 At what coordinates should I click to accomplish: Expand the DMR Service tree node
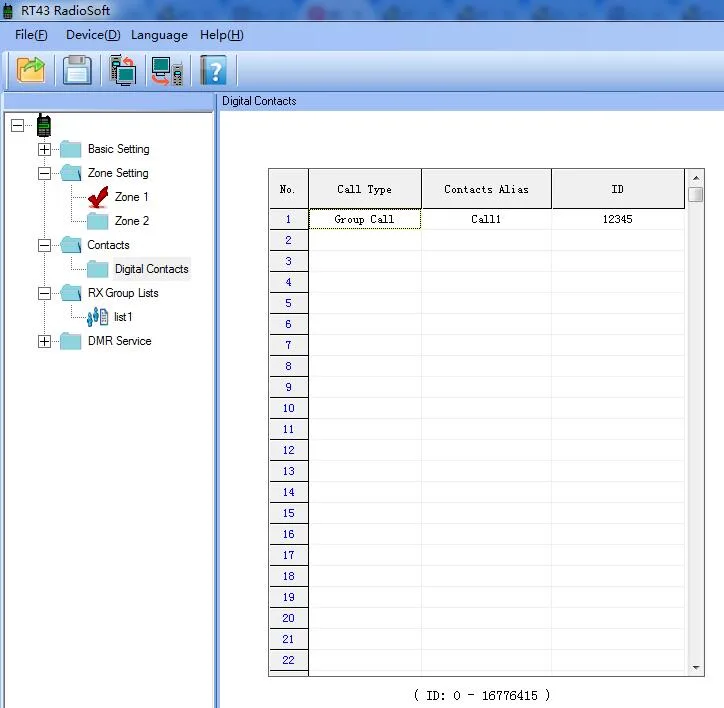pos(44,341)
